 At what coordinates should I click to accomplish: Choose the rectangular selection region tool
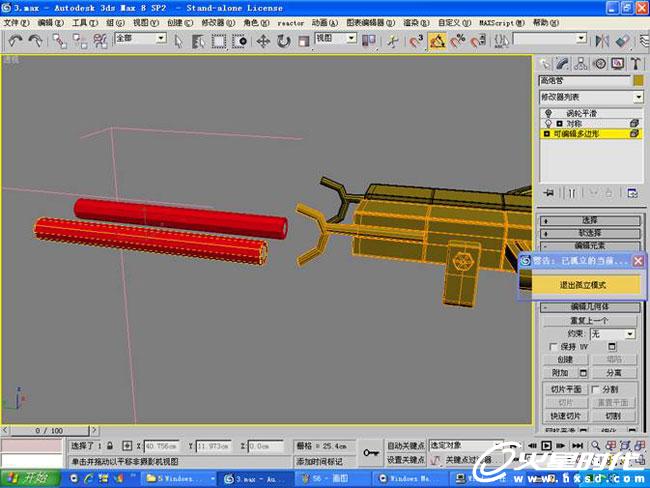(218, 41)
